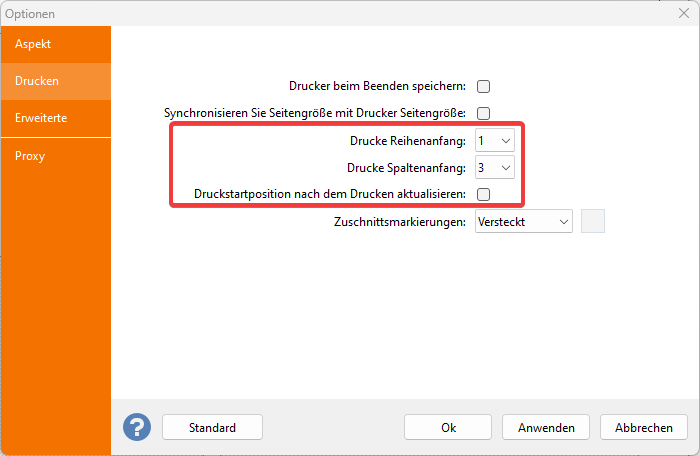Click the 'Drucke Reihenanfang:' label text
Image resolution: width=700 pixels, height=456 pixels.
coord(408,141)
